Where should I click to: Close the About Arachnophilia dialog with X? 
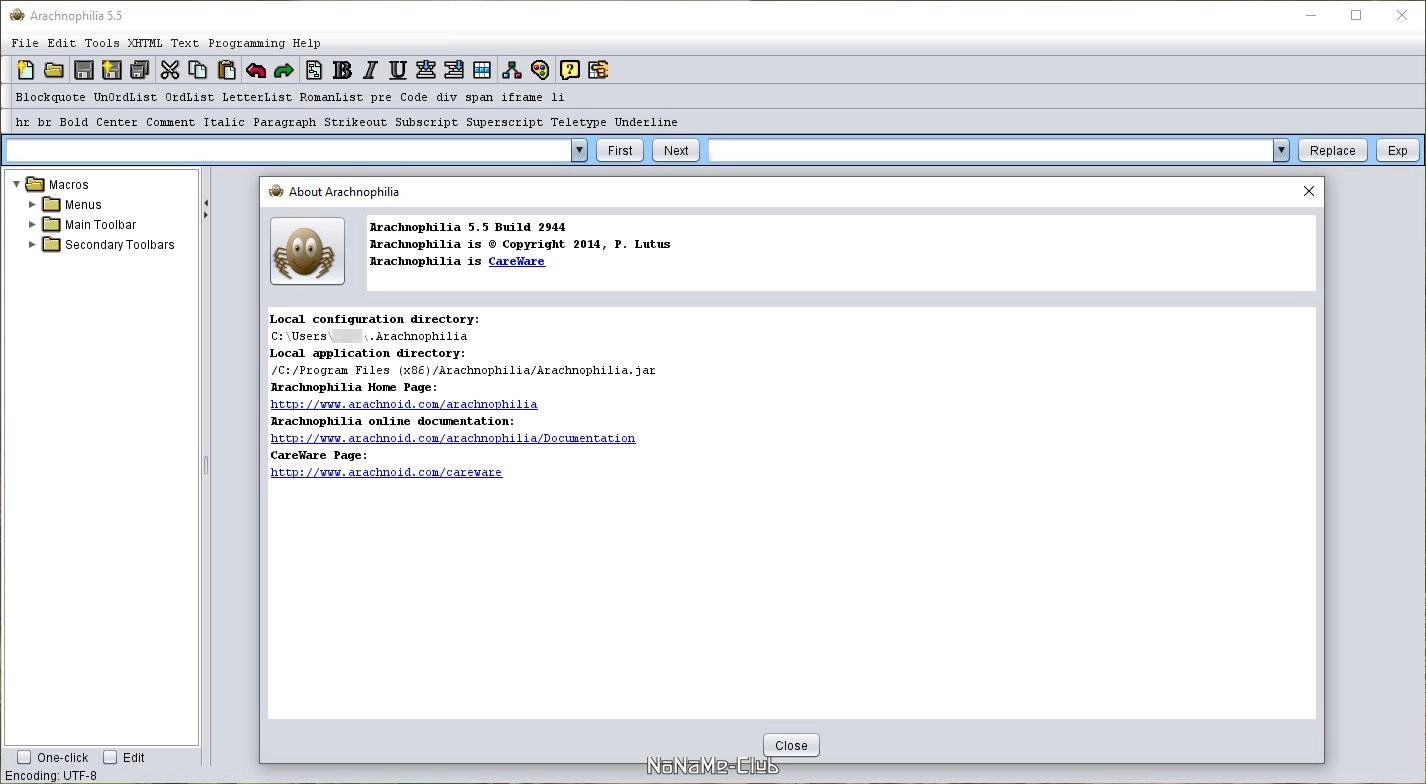[x=1308, y=191]
